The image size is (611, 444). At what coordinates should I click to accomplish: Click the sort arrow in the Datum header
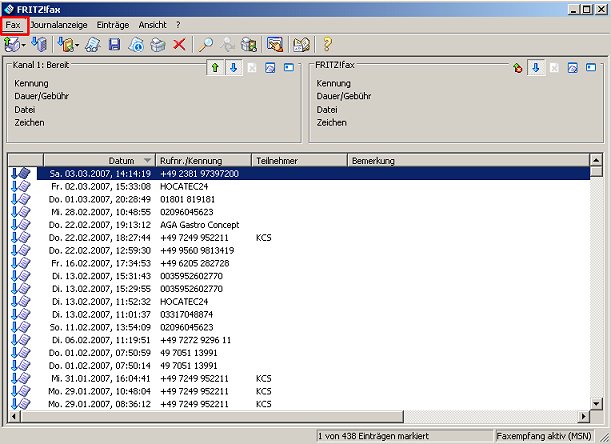click(147, 161)
